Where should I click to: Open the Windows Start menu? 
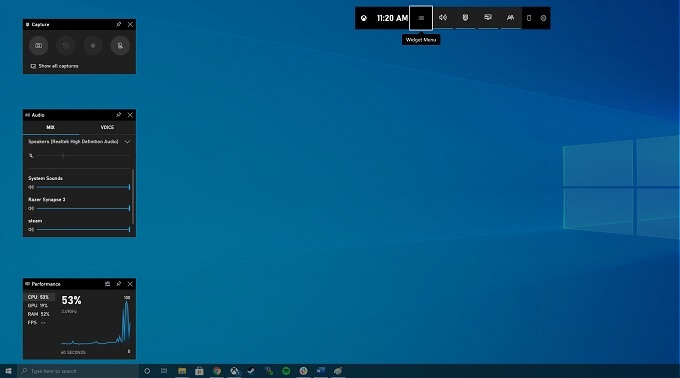(x=8, y=371)
